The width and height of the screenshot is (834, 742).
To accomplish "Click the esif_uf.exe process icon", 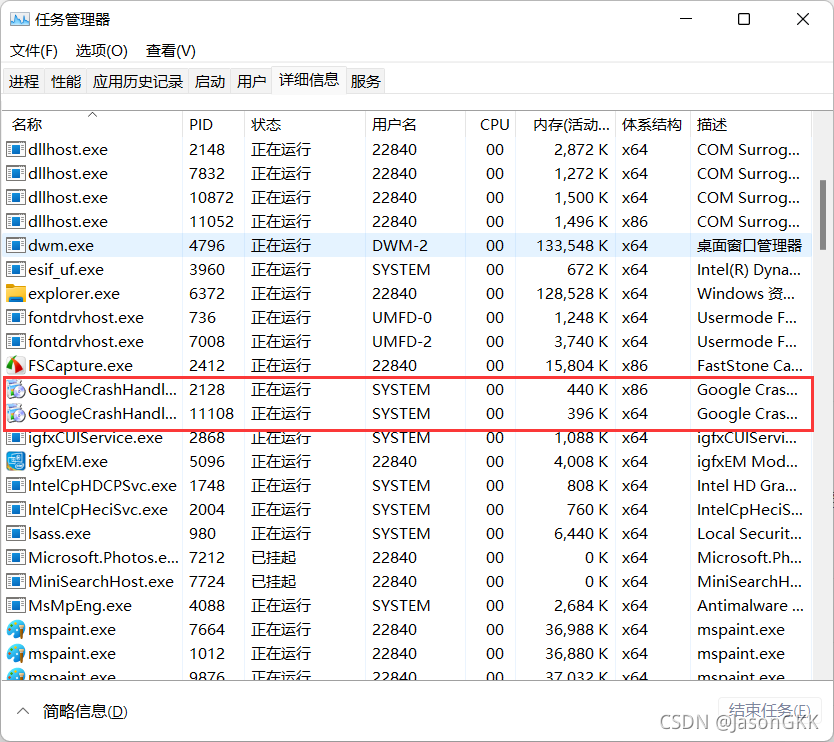I will tap(15, 269).
